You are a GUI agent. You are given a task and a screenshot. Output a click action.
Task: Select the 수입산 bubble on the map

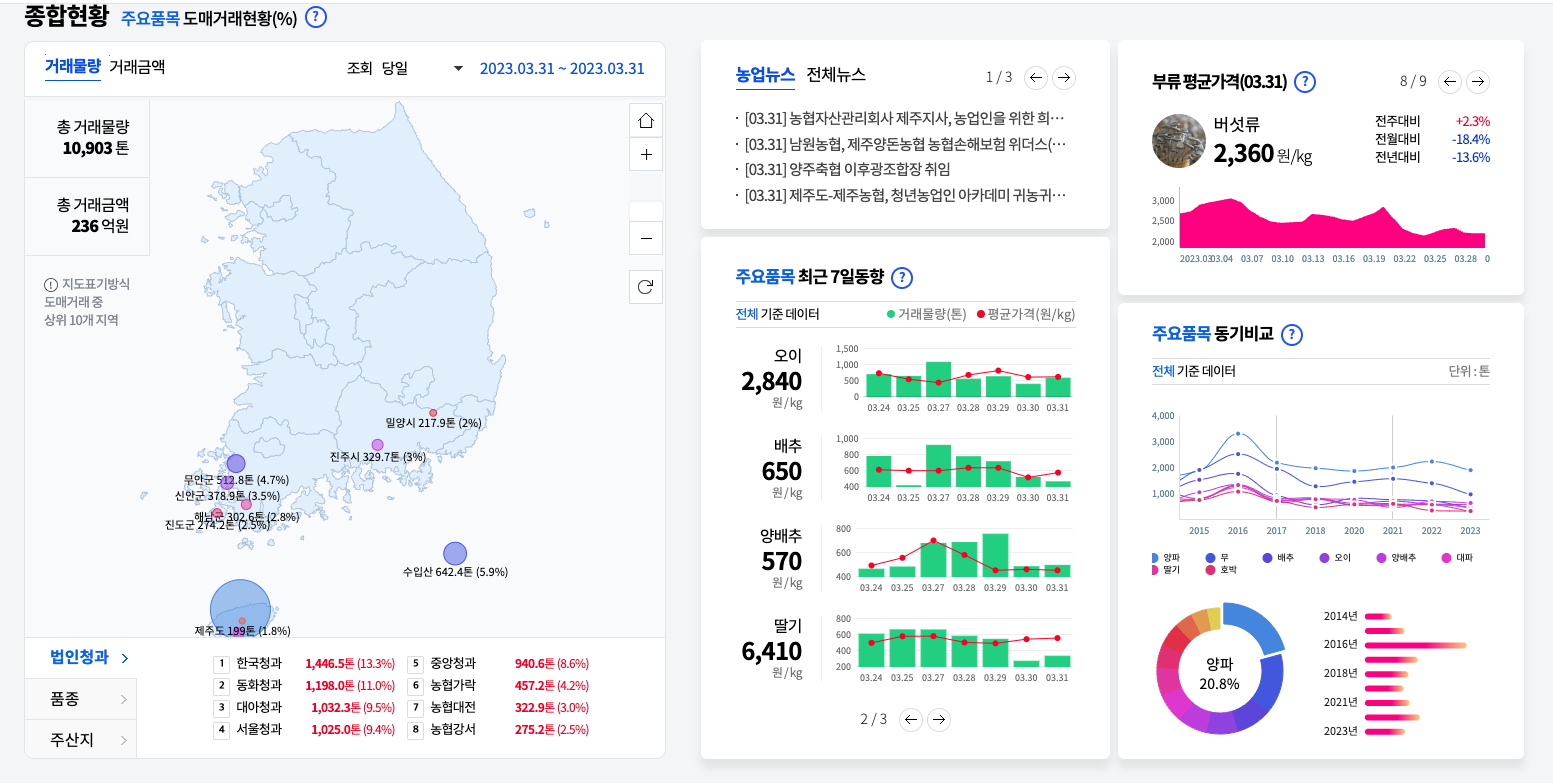455,553
